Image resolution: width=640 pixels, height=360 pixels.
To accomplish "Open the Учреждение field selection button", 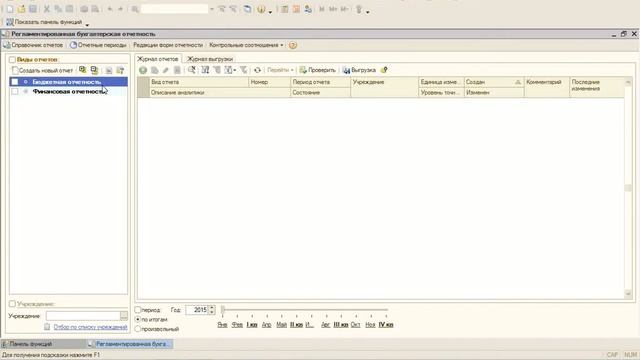I will click(x=124, y=316).
